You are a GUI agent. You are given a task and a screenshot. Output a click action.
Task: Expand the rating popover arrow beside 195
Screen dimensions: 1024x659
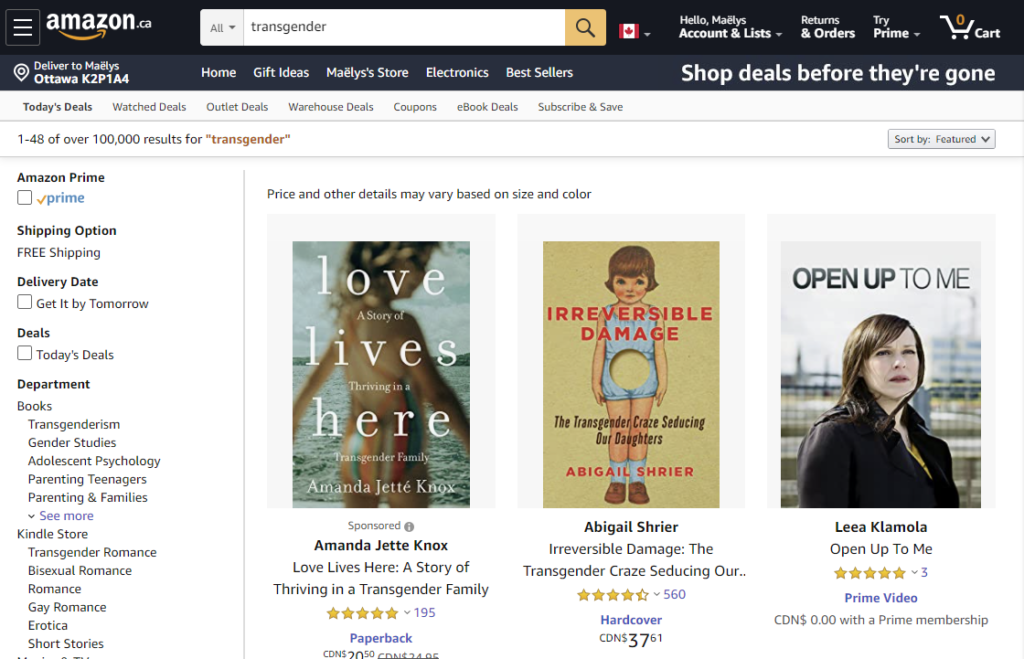point(407,613)
